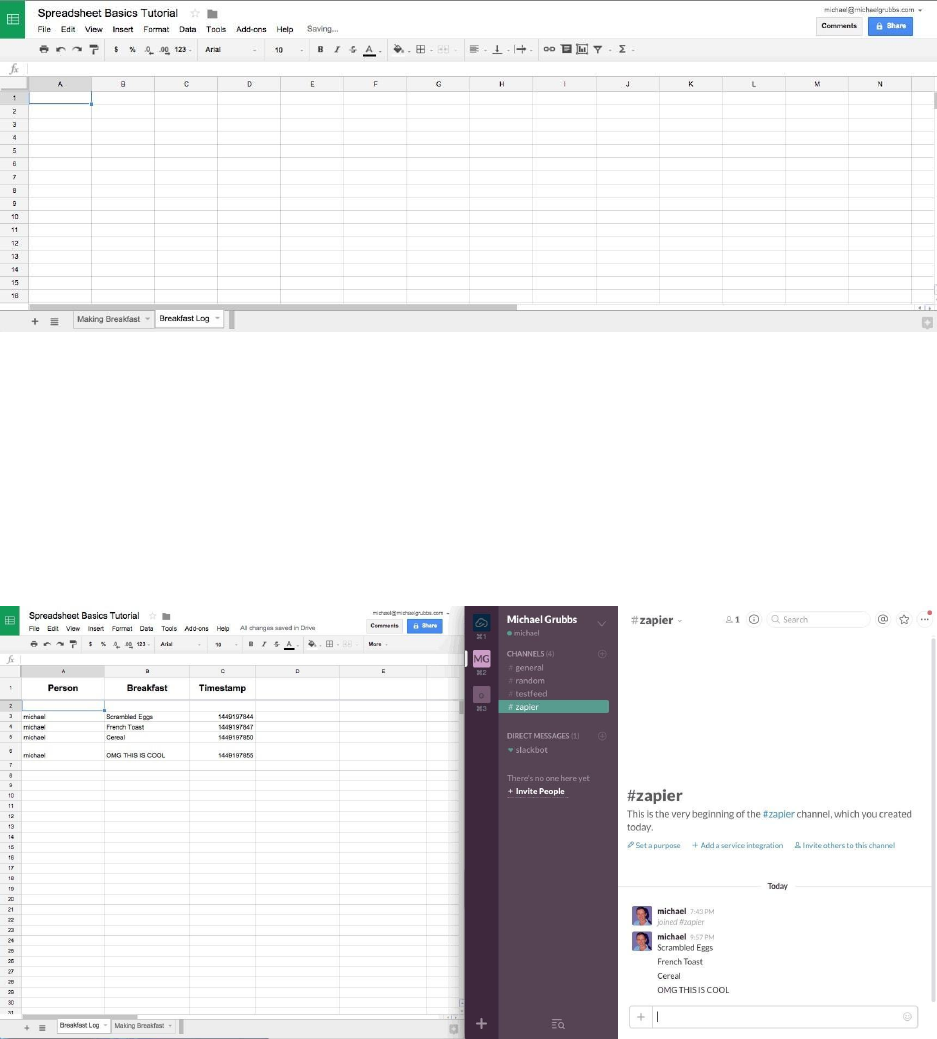This screenshot has height=1039, width=937.
Task: Click the Timestamp header cell
Action: tap(222, 688)
